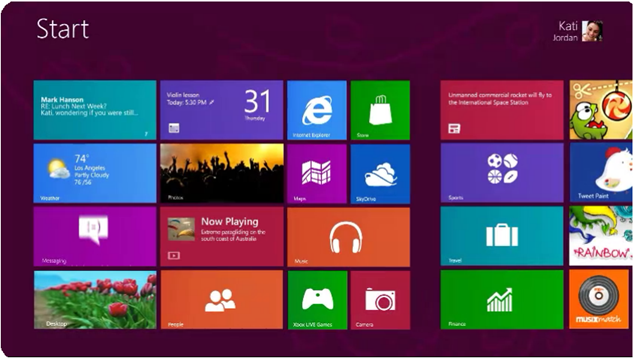Open the Maps tile
Viewport: 640px width, 361px height.
pyautogui.click(x=317, y=174)
